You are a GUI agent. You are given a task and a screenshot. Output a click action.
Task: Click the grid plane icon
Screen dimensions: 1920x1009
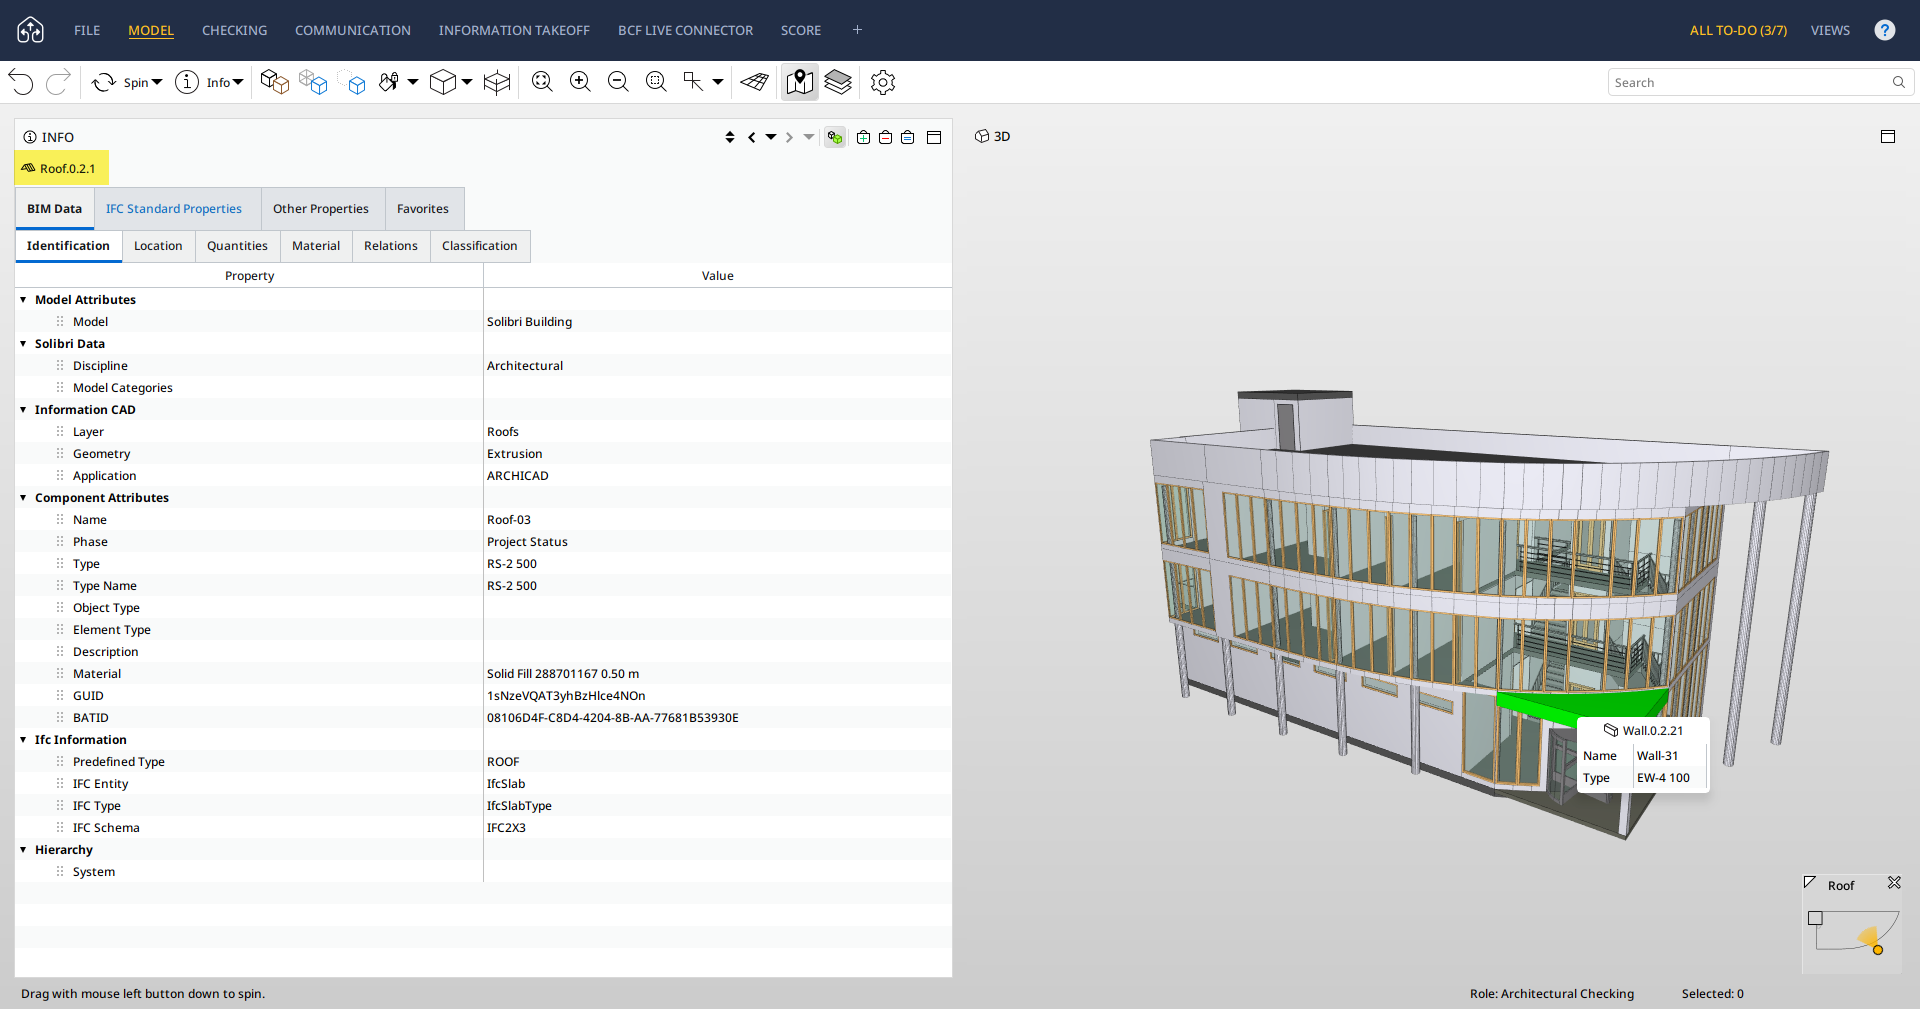coord(755,82)
